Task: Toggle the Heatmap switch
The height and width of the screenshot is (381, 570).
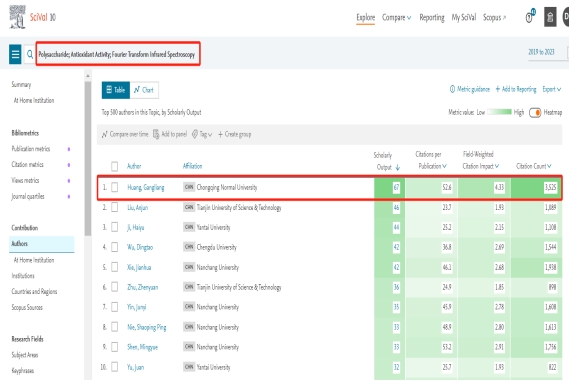Action: 535,113
